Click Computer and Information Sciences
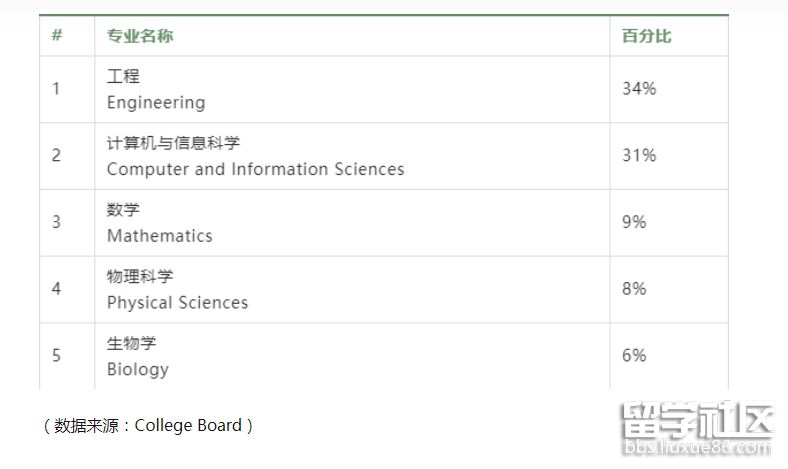The height and width of the screenshot is (469, 788). (x=255, y=169)
